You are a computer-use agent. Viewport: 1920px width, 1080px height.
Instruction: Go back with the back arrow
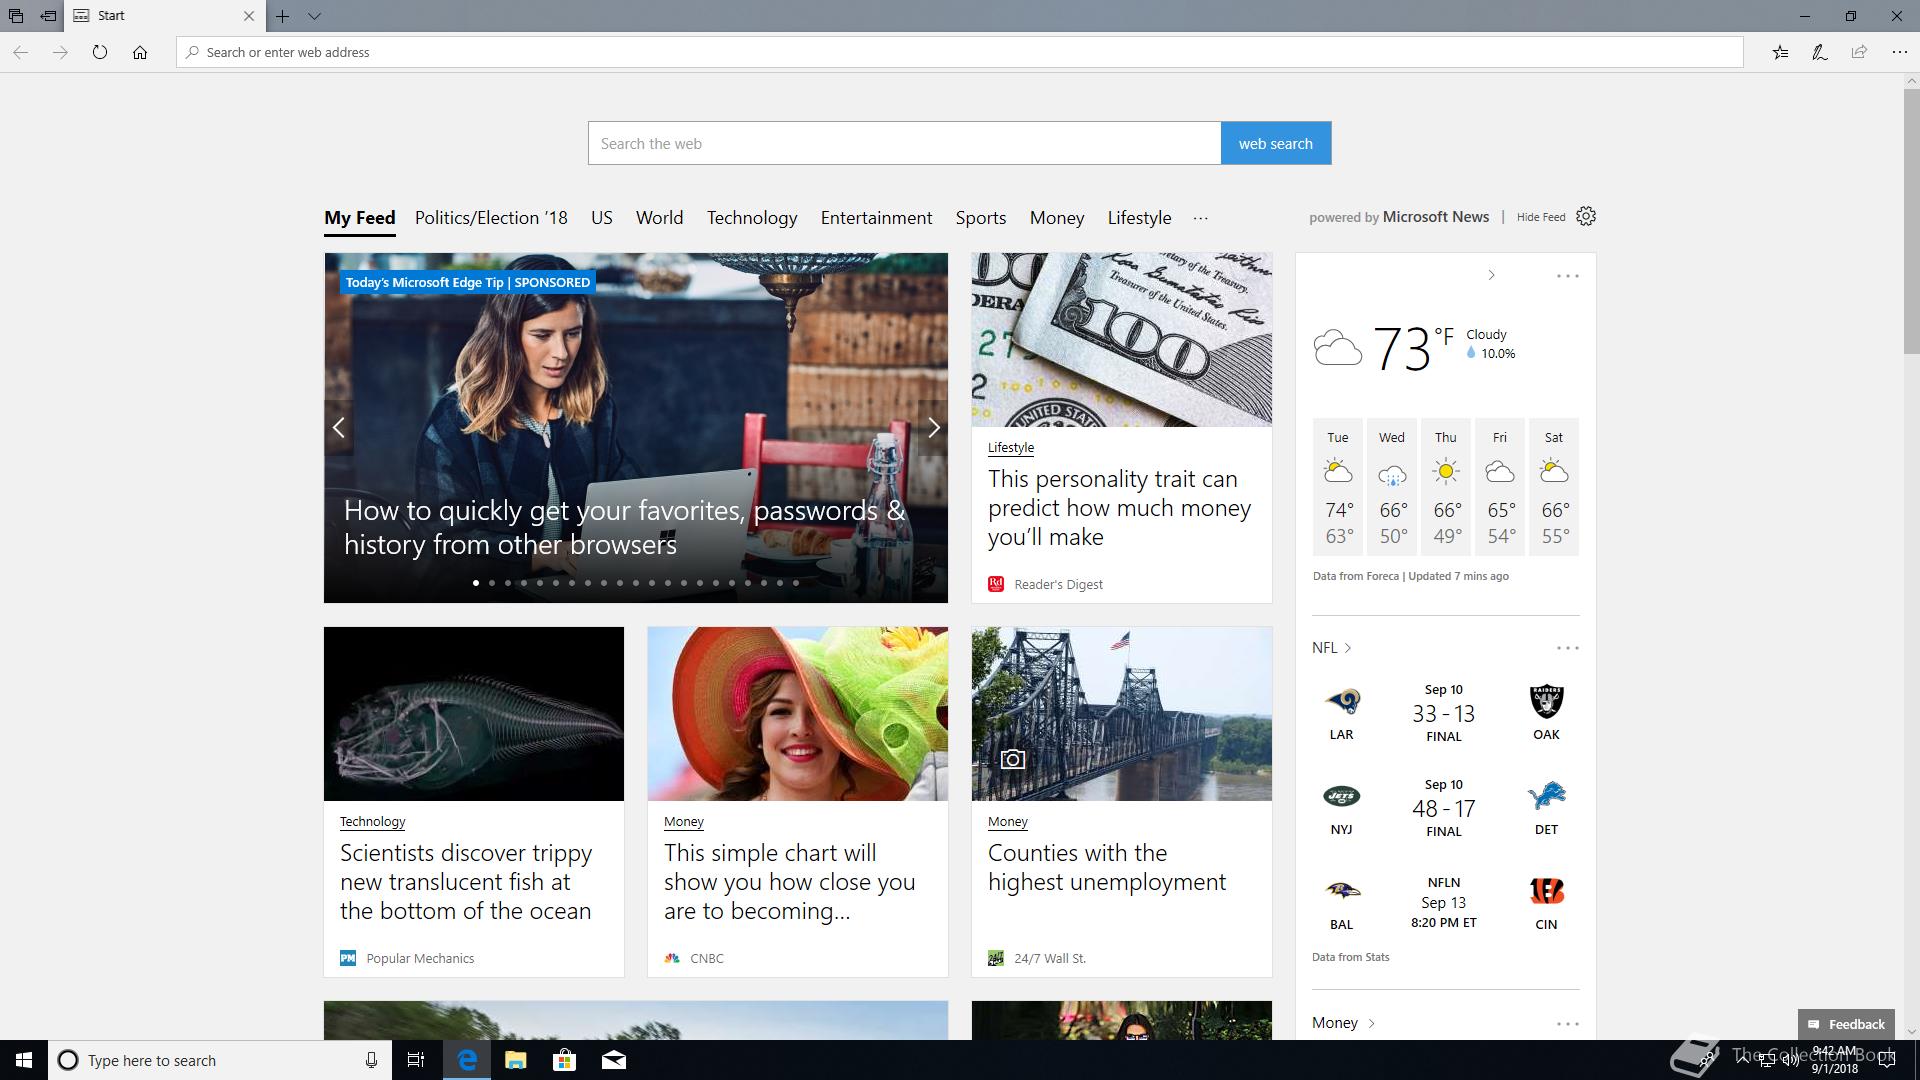pyautogui.click(x=20, y=52)
